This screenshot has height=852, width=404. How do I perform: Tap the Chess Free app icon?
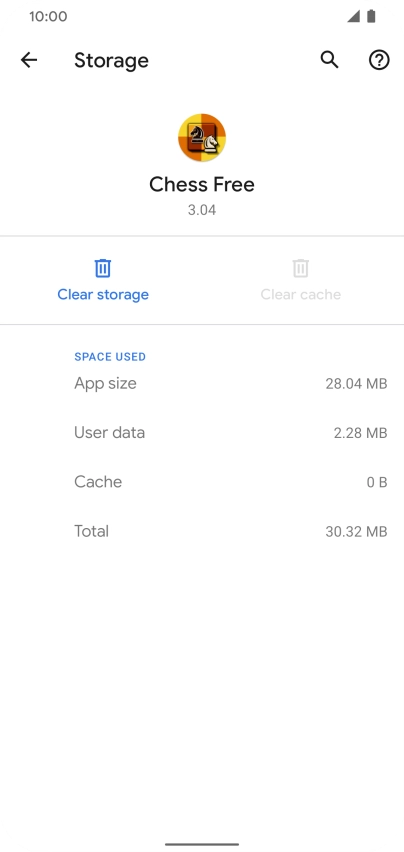pos(202,137)
